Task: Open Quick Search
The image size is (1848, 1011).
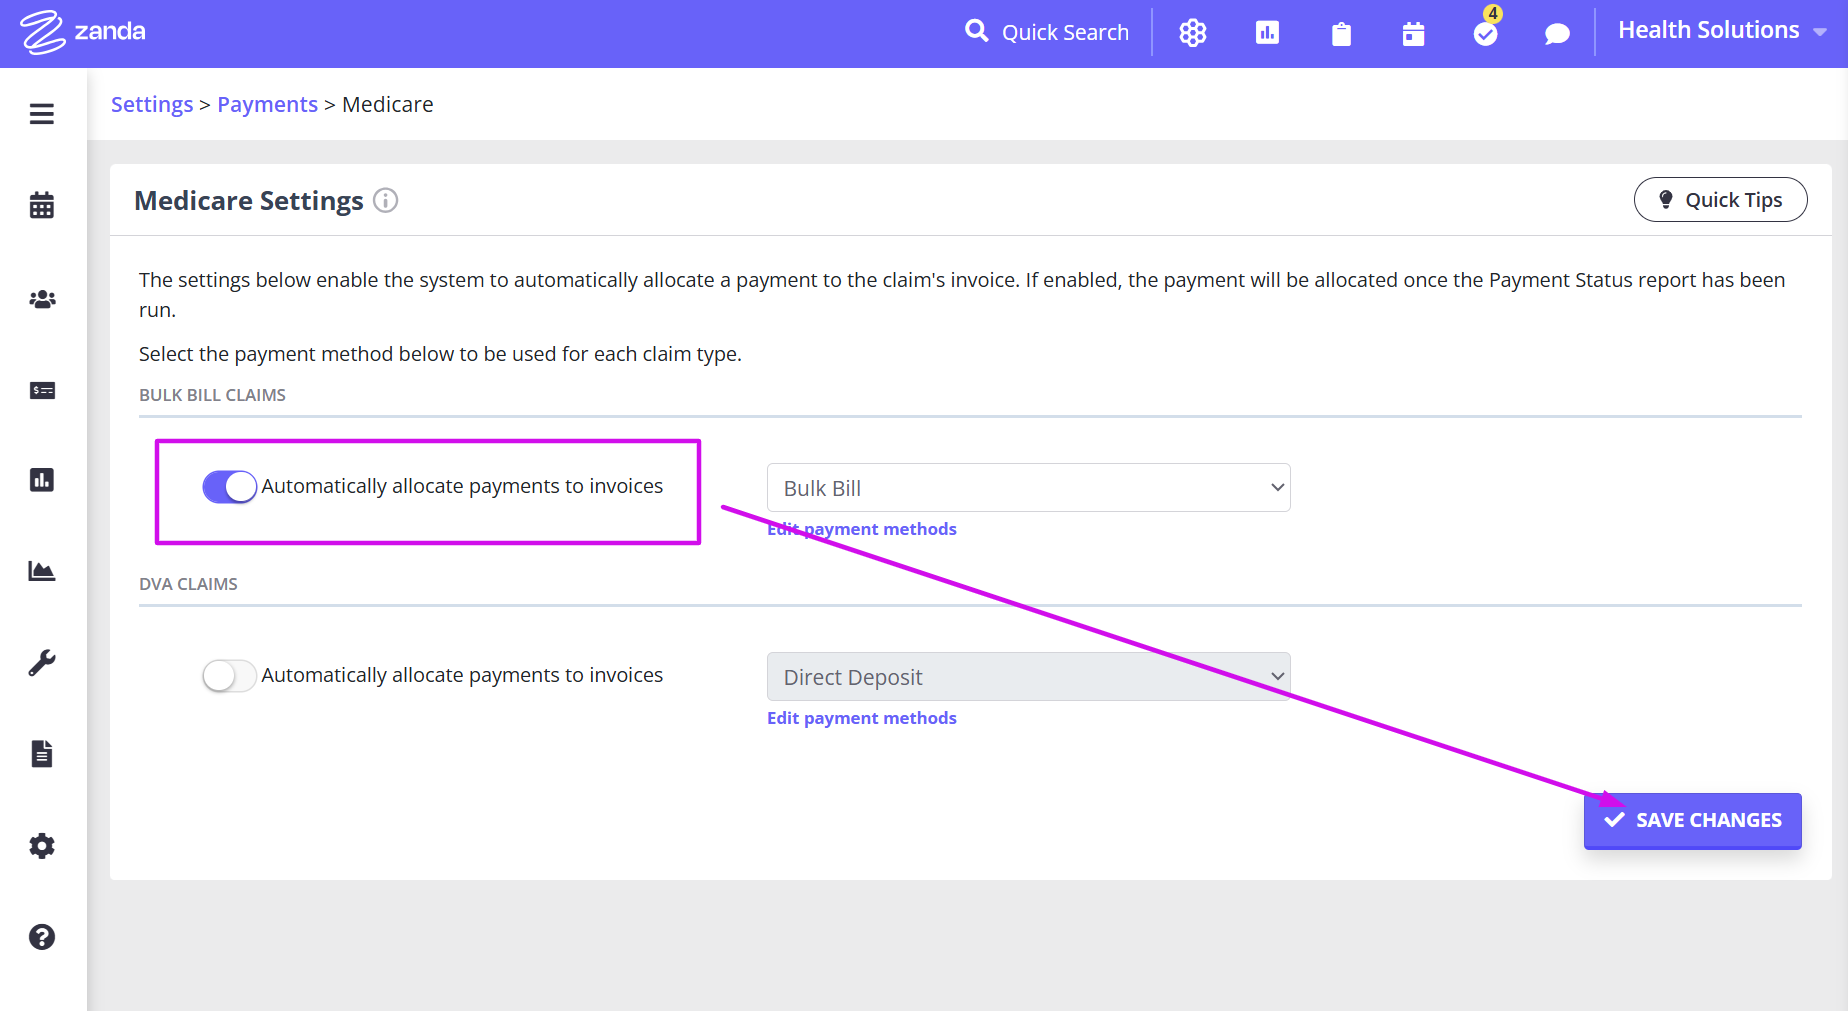Action: (1047, 32)
